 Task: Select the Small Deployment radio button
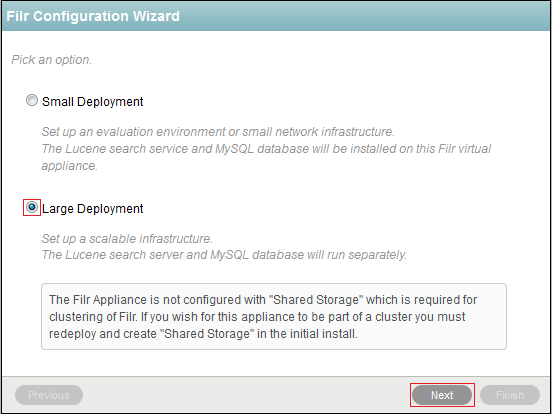click(x=32, y=101)
